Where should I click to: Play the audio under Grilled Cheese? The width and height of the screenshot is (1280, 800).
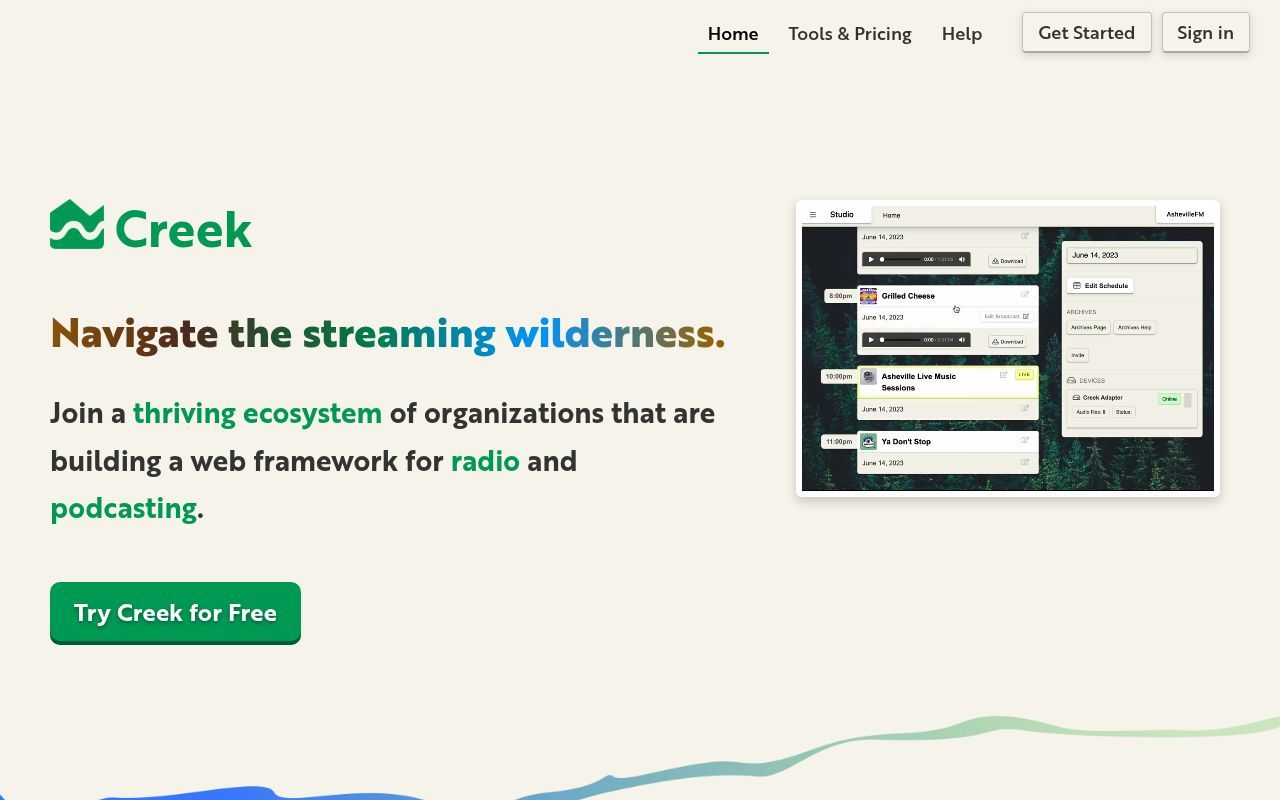click(x=871, y=340)
